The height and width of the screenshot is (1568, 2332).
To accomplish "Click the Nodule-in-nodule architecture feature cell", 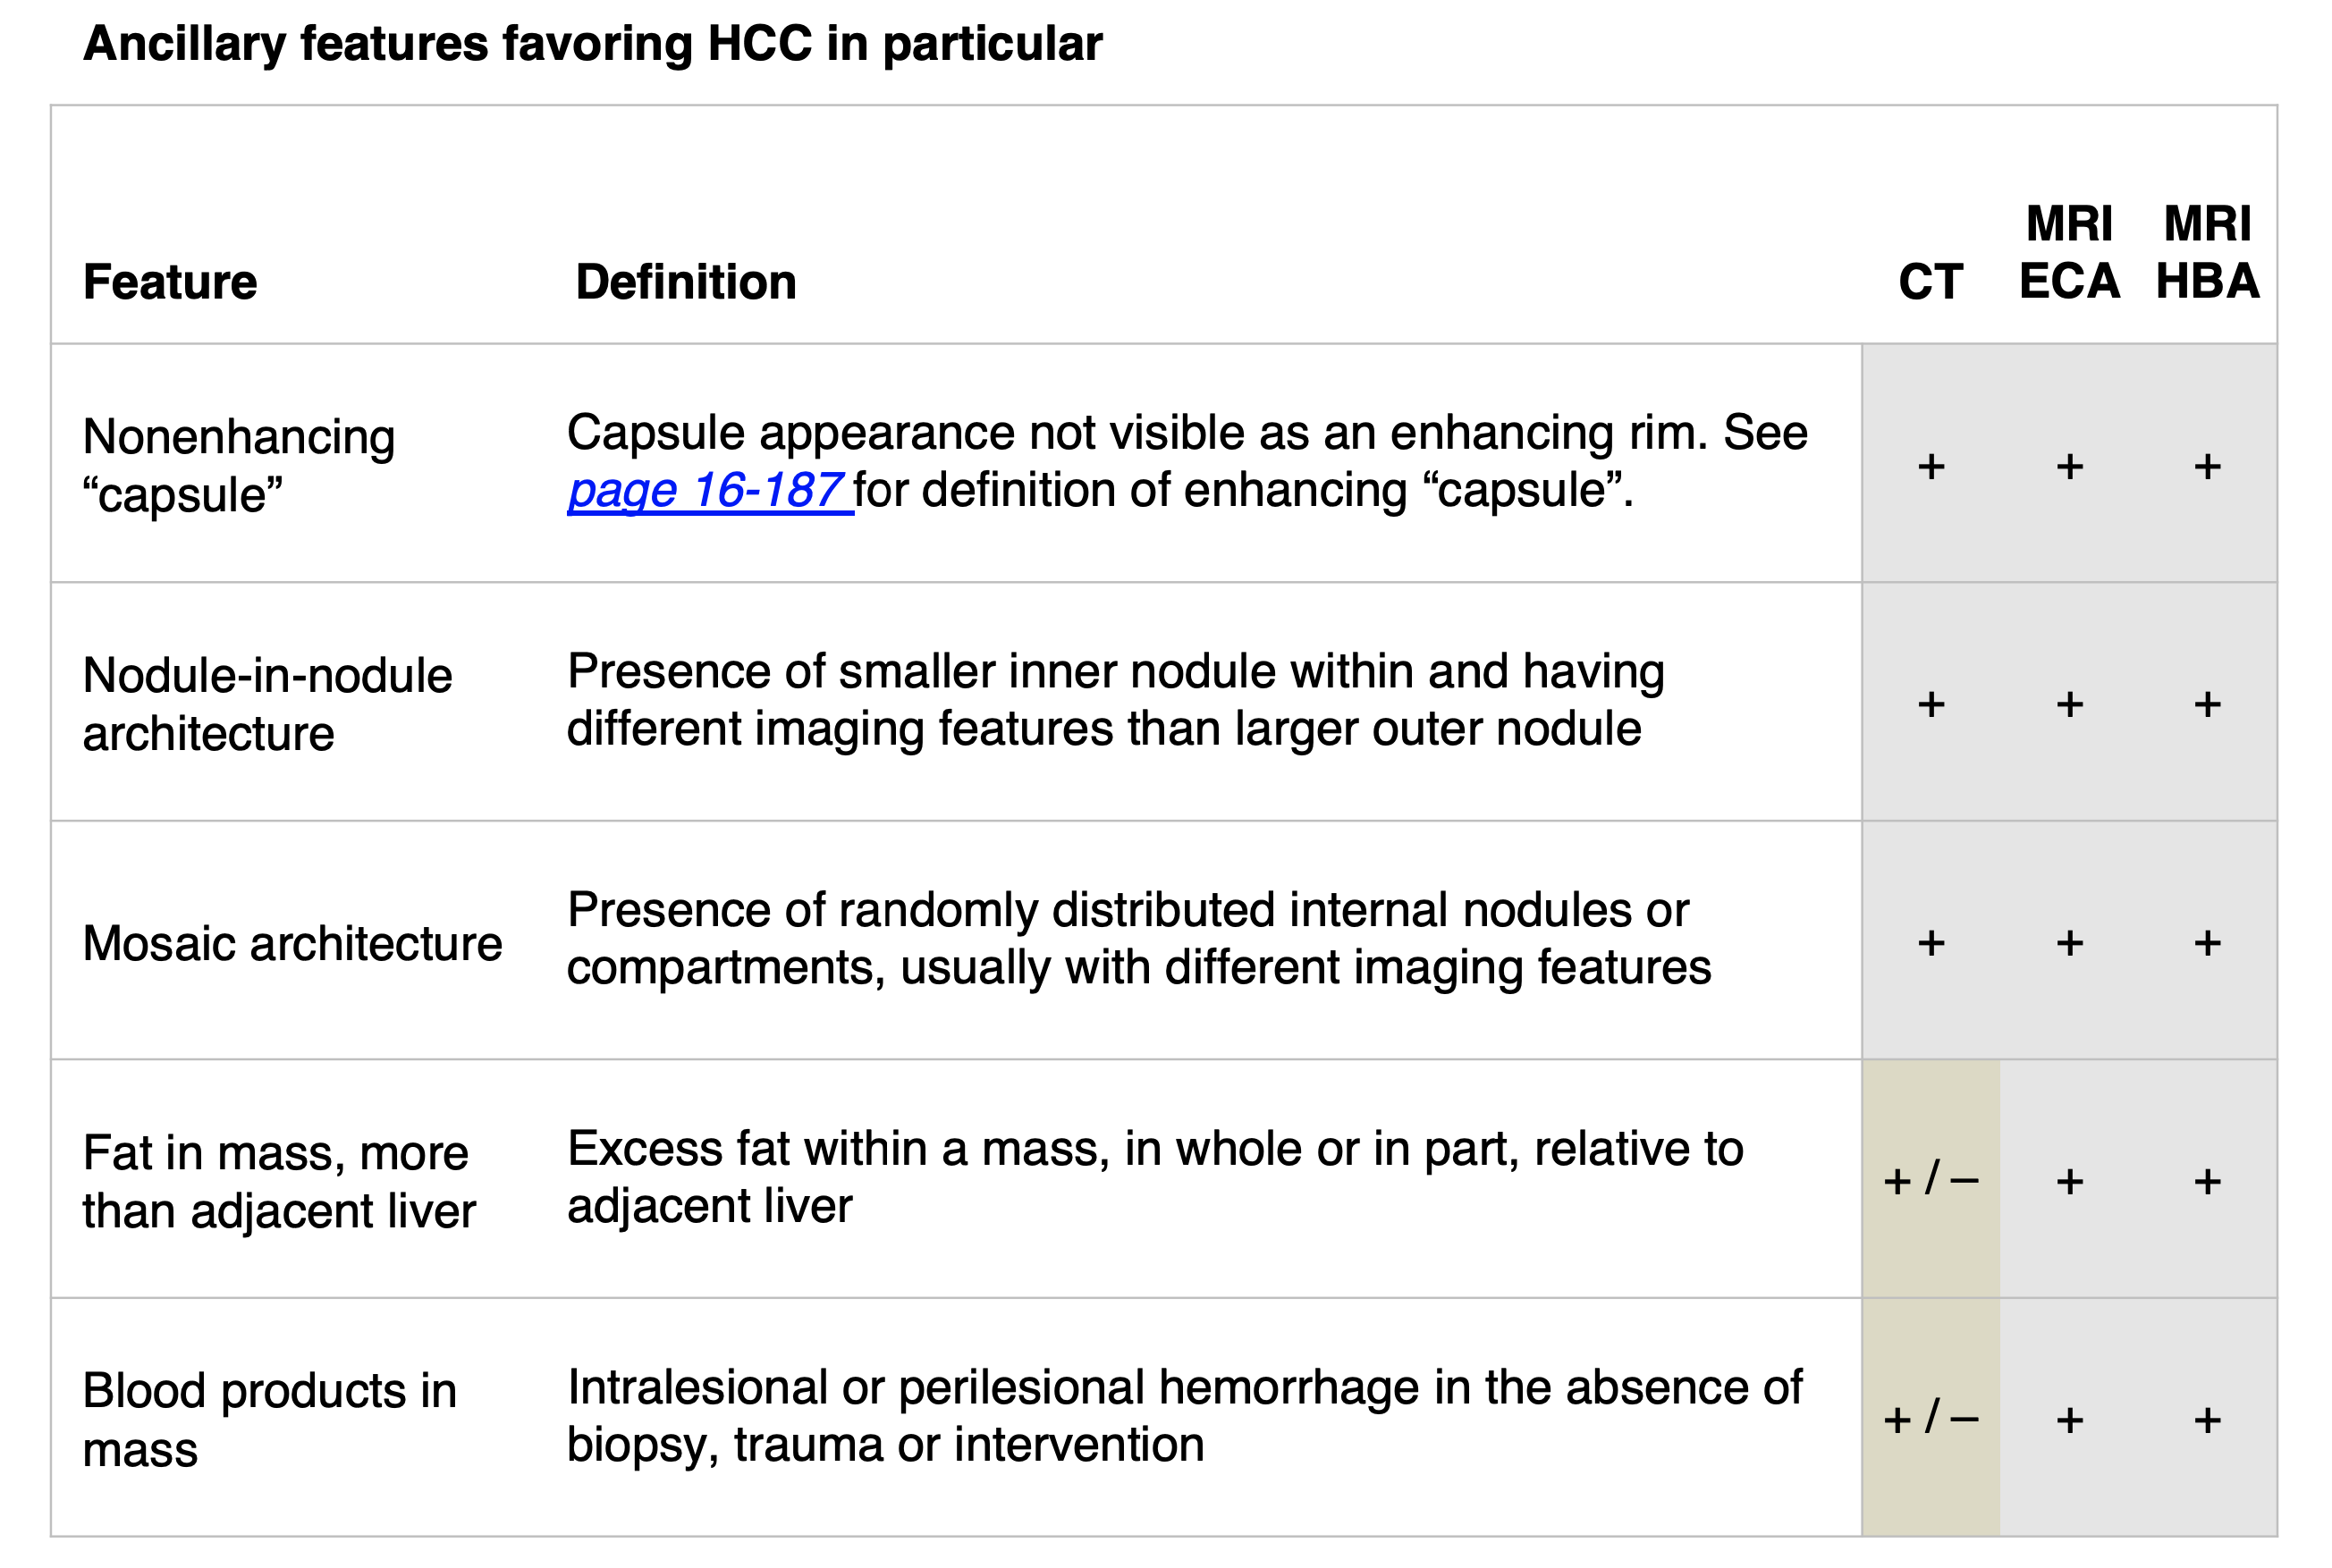I will [267, 704].
